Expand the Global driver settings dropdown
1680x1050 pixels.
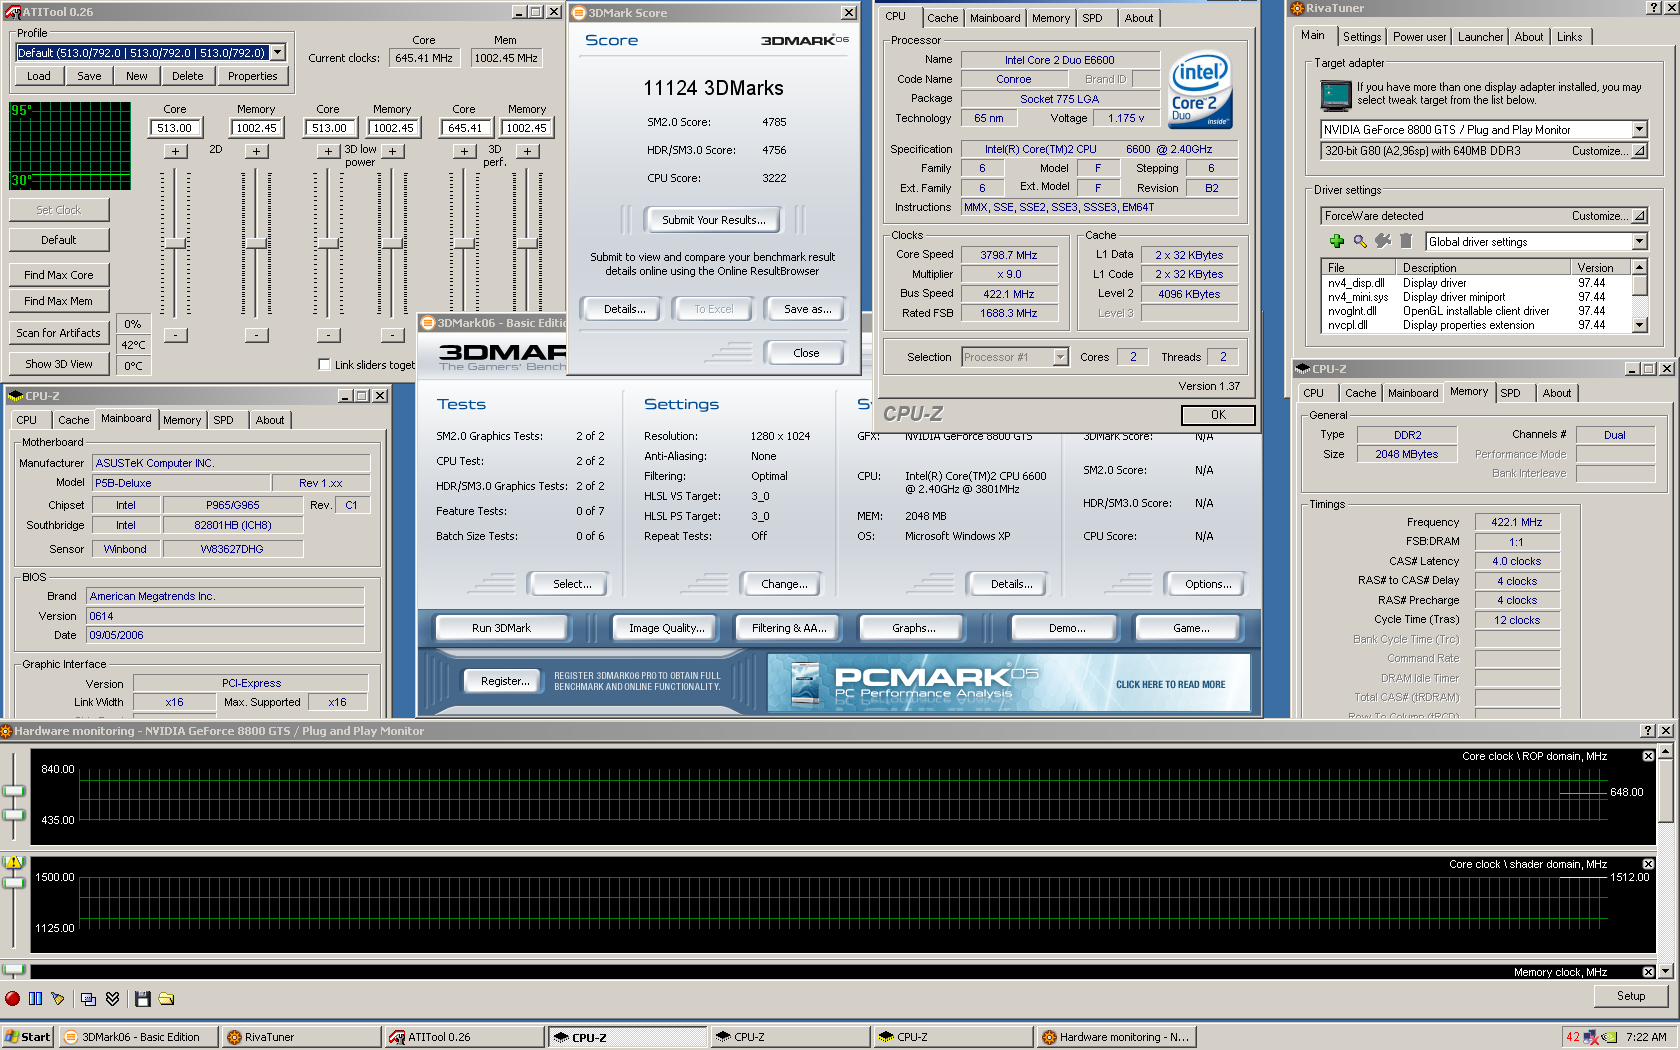click(x=1639, y=242)
